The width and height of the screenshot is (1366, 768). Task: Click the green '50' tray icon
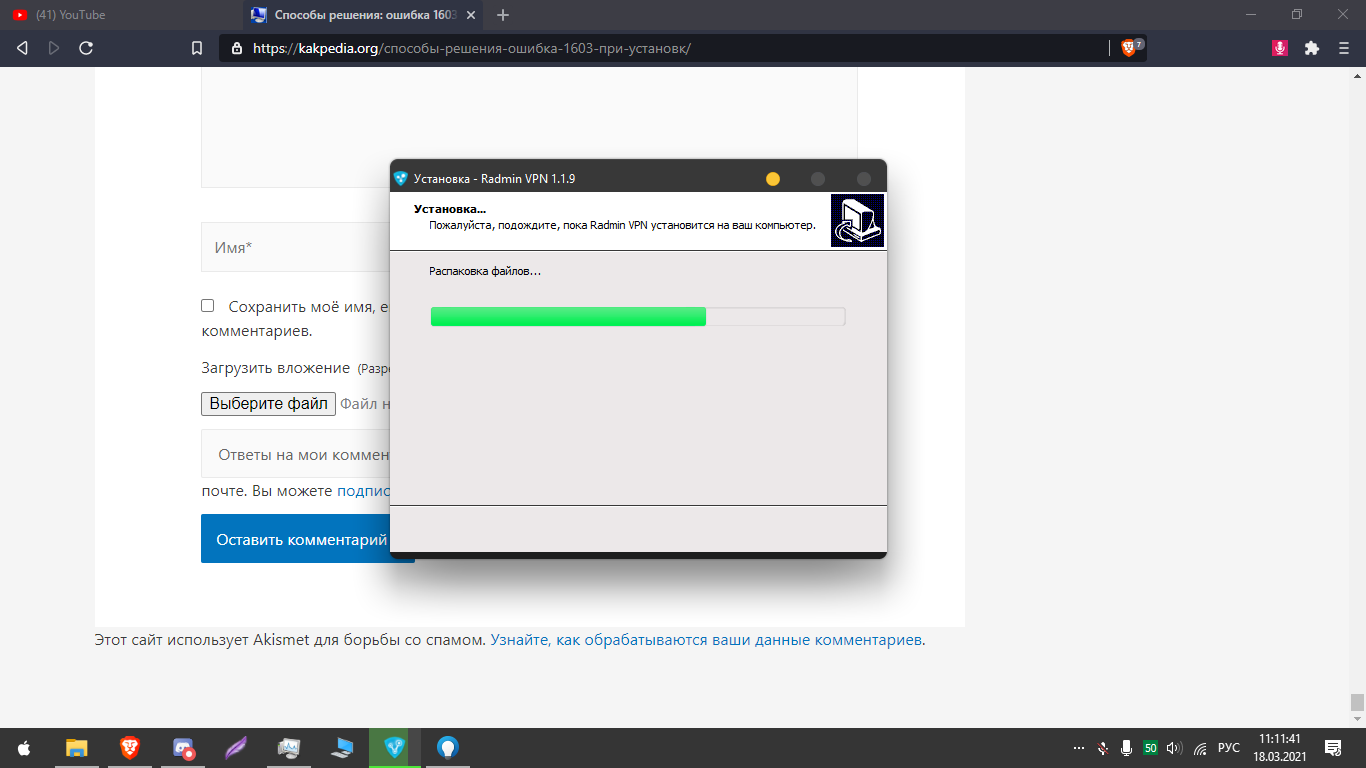tap(1150, 748)
